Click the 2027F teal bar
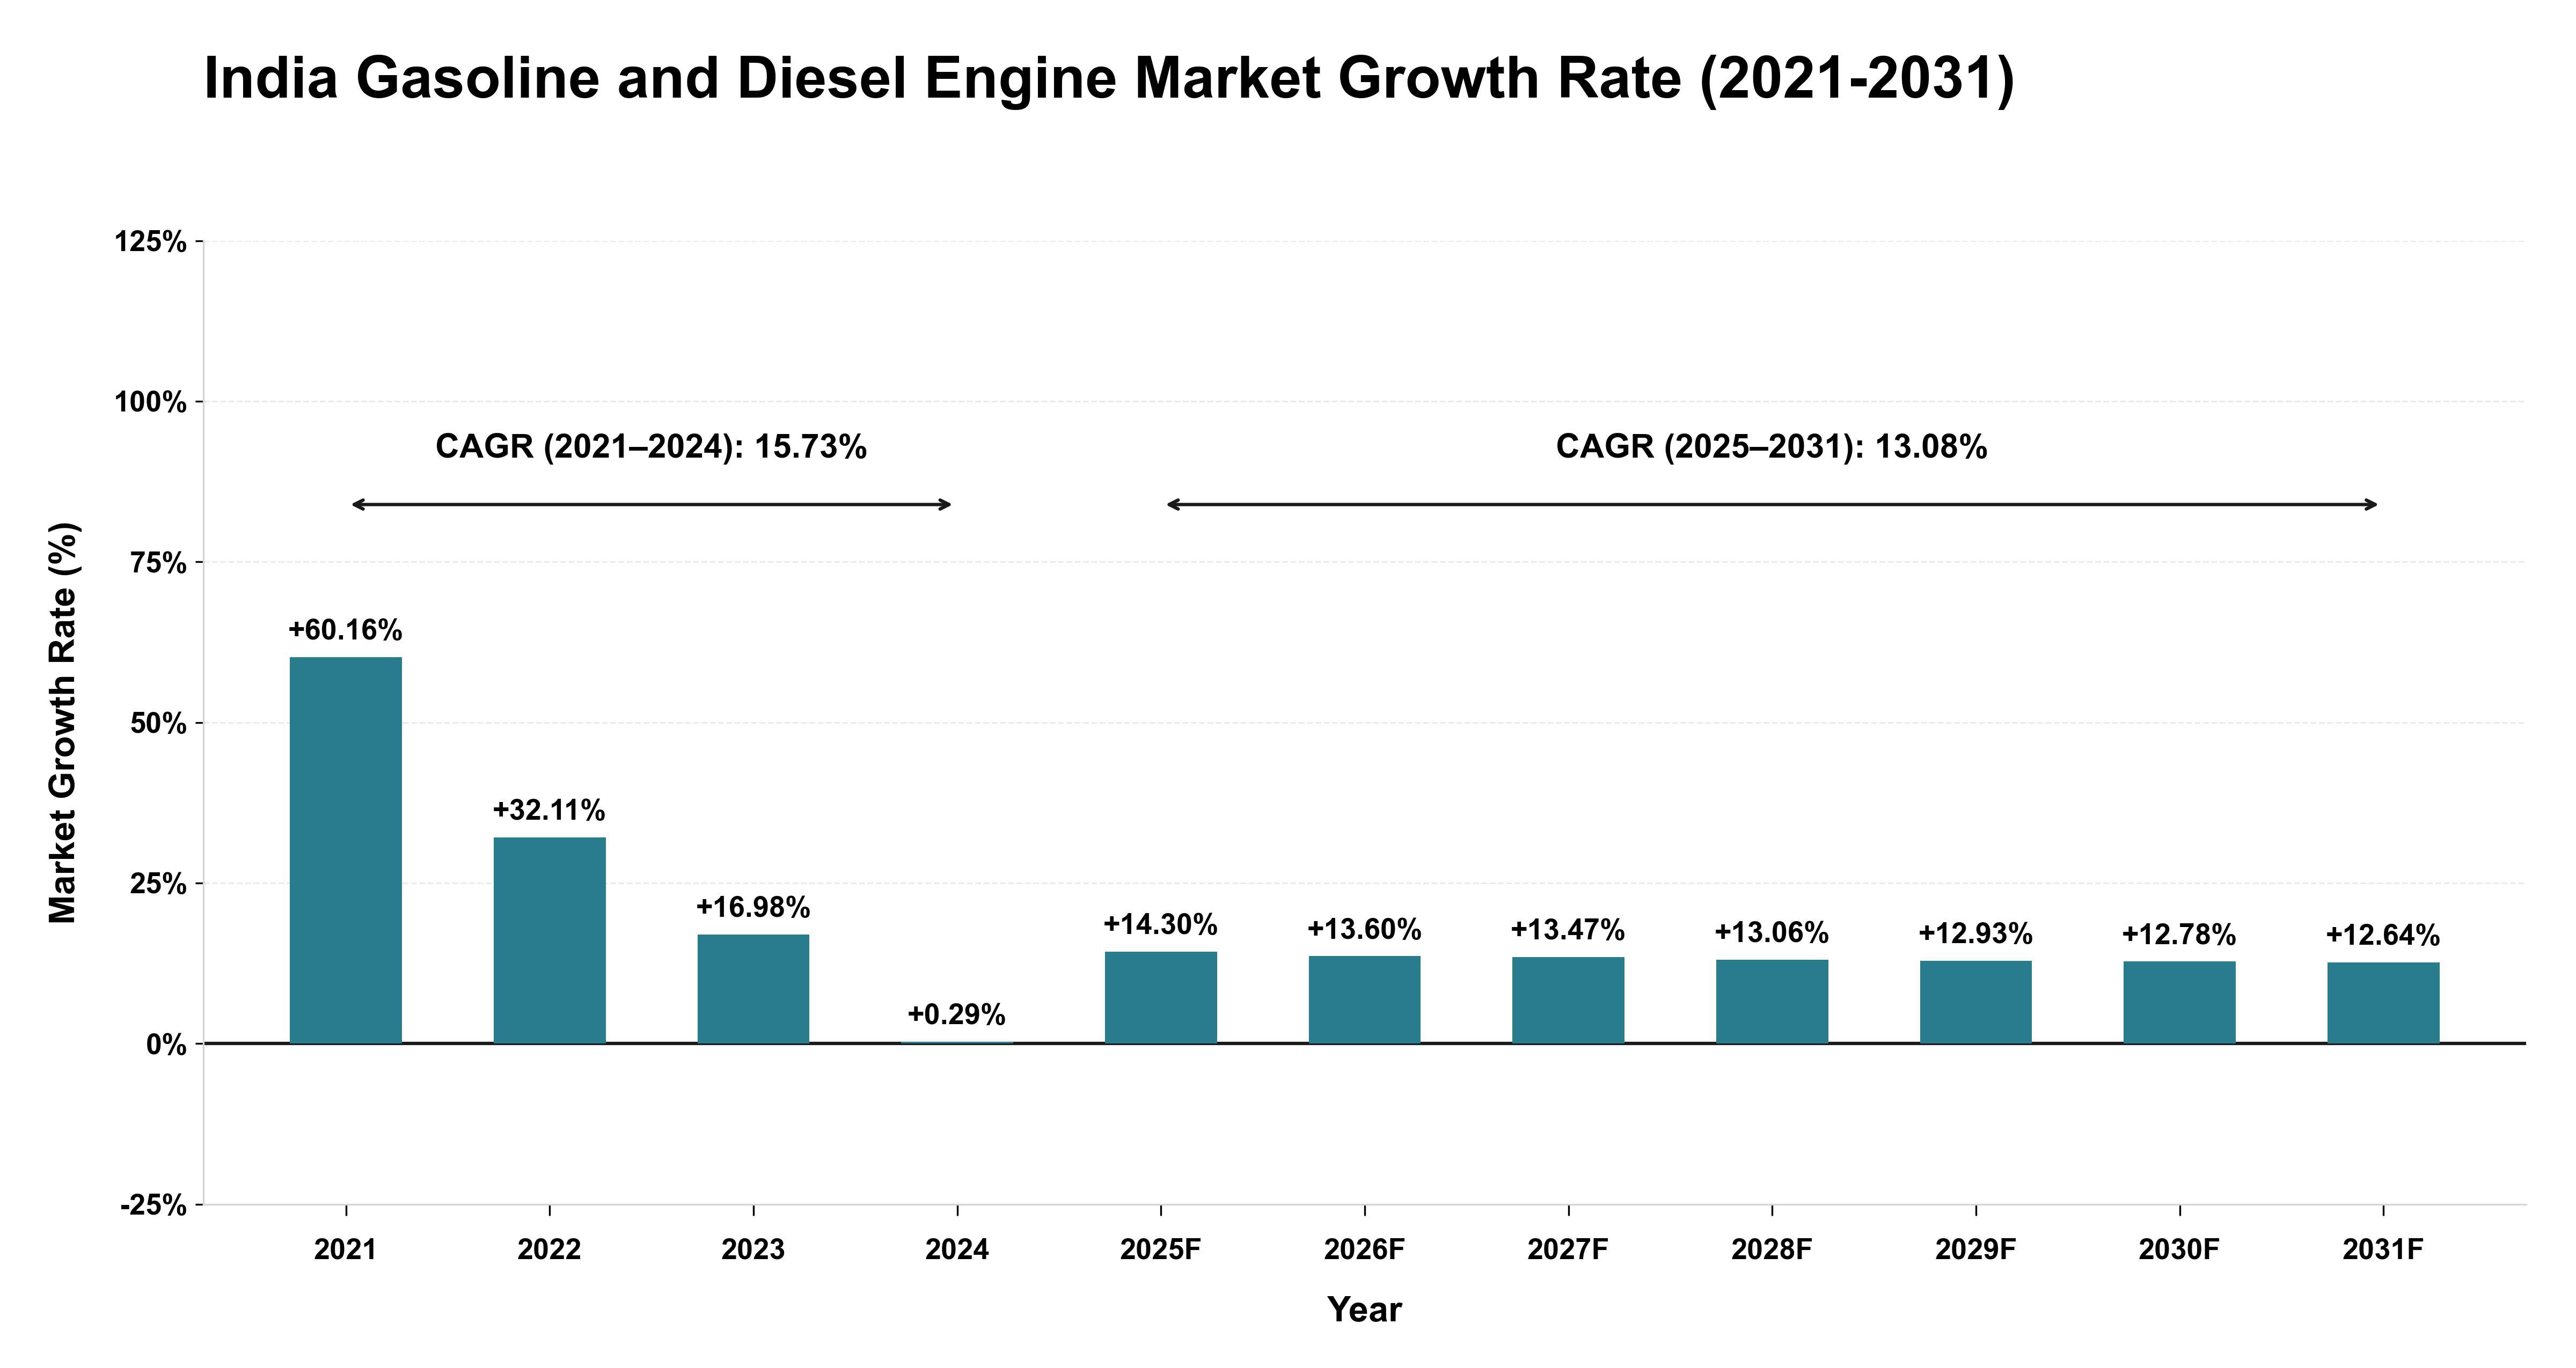Viewport: 2576px width, 1368px height. [x=1568, y=1000]
